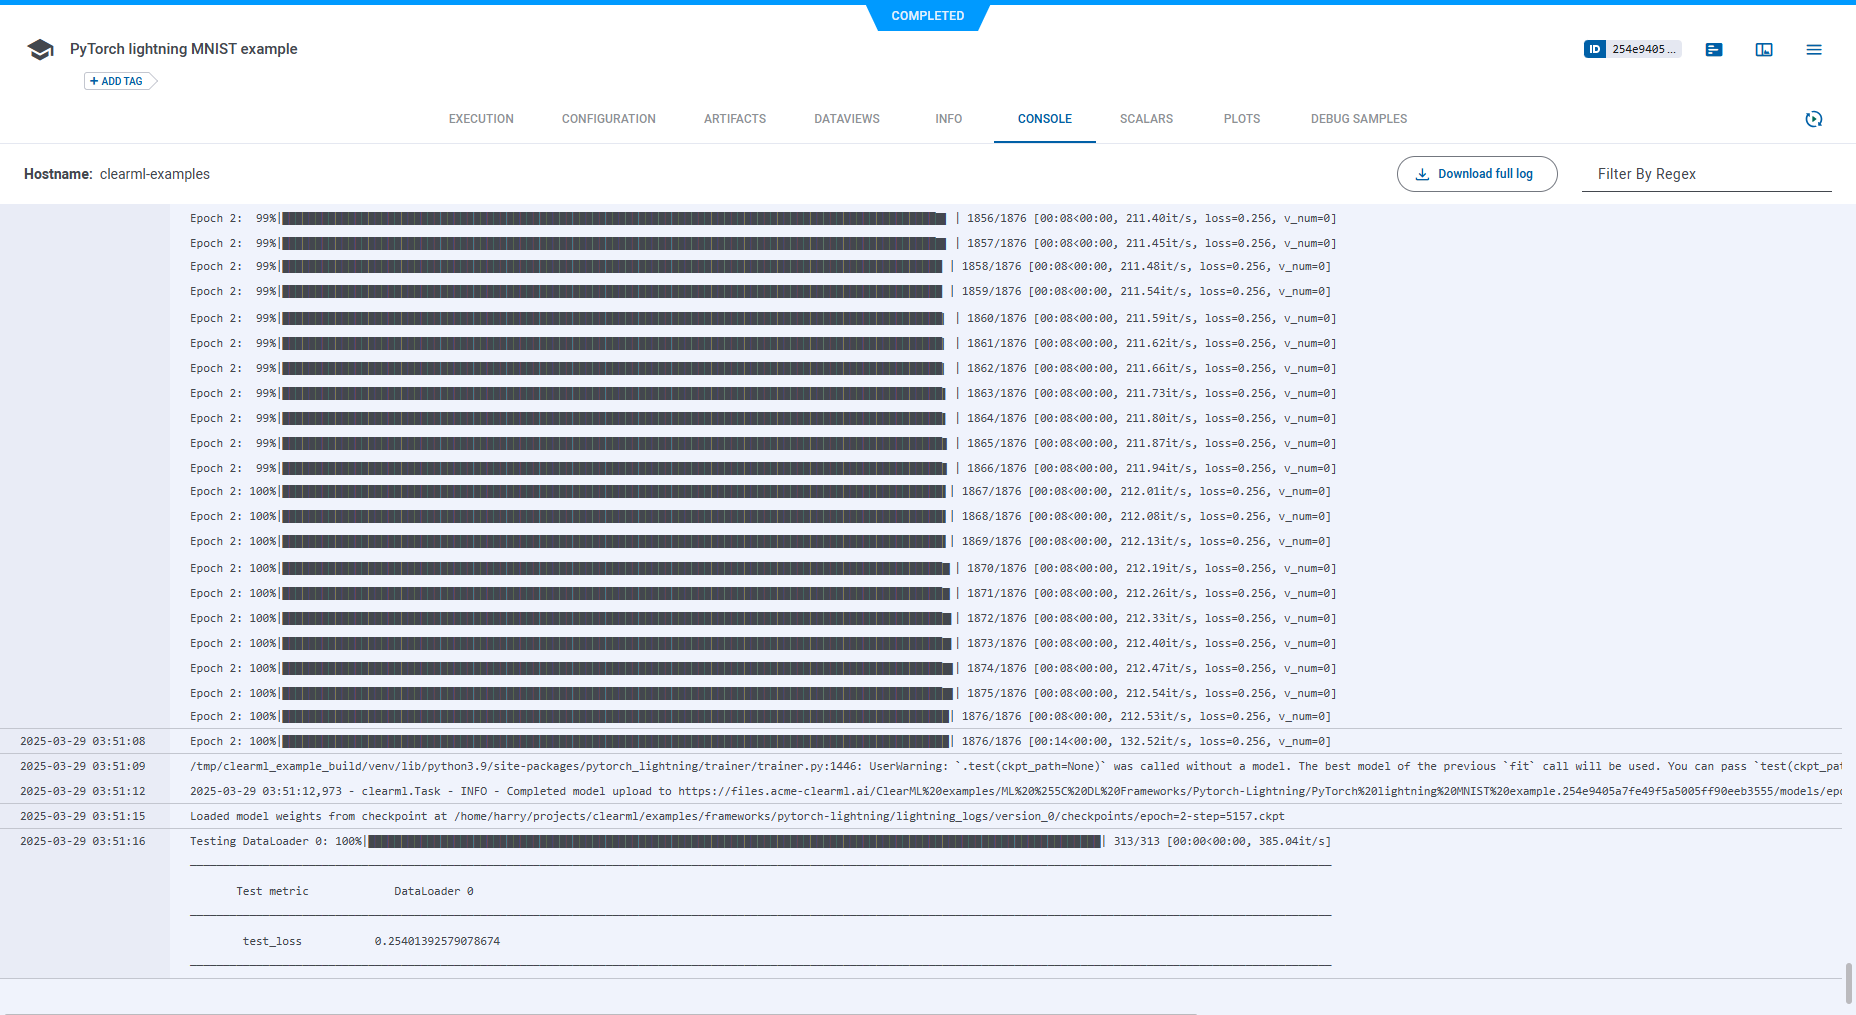Go to the ARTIFACTS tab
This screenshot has width=1856, height=1015.
734,119
